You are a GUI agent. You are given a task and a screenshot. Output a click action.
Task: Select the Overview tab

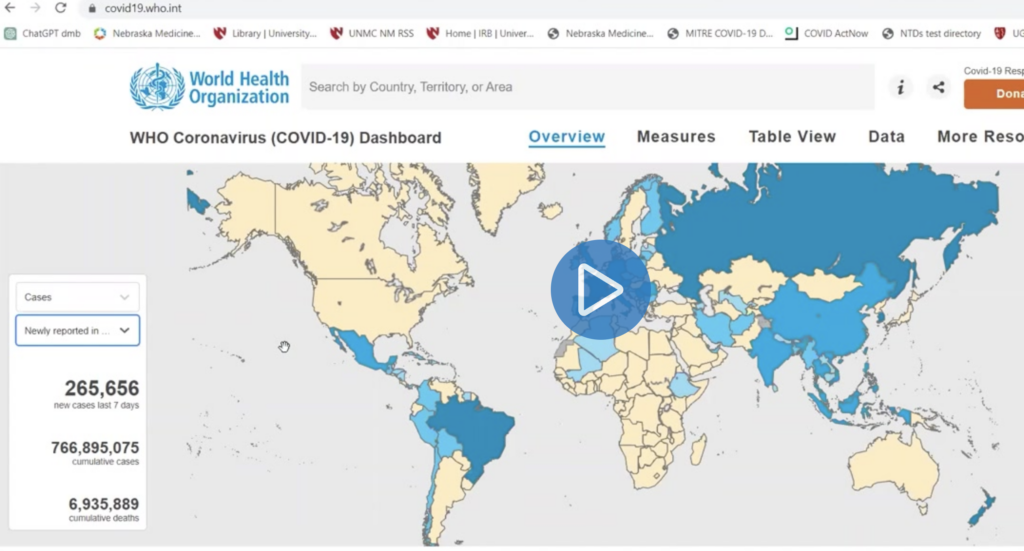pos(566,136)
